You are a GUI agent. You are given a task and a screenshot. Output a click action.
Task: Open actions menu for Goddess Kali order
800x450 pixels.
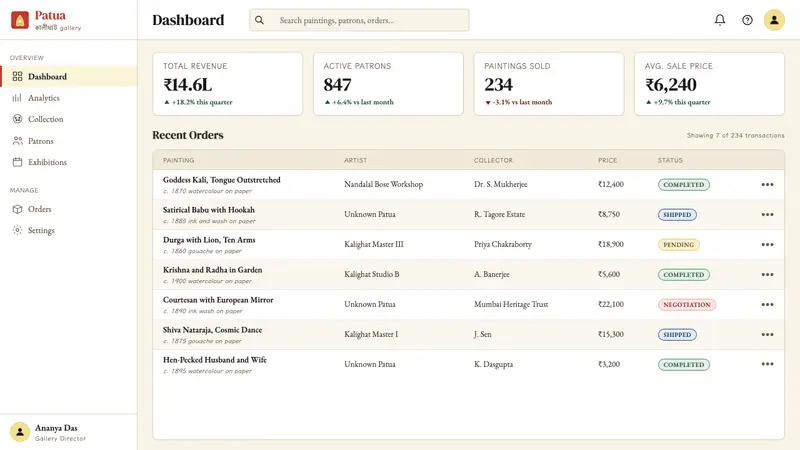(x=767, y=184)
